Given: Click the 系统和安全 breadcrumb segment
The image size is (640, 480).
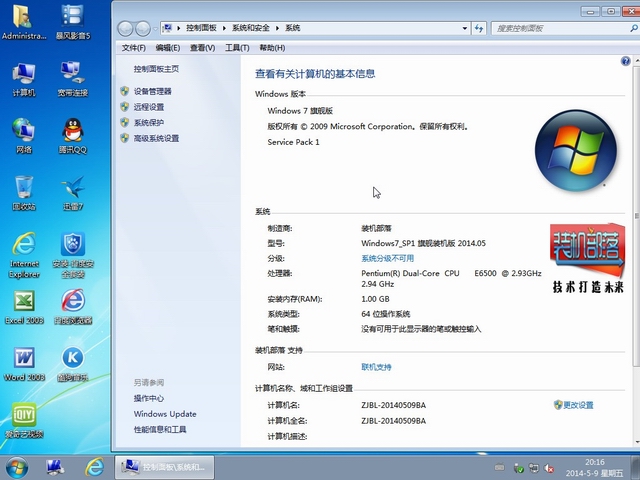Looking at the screenshot, I should click(251, 28).
